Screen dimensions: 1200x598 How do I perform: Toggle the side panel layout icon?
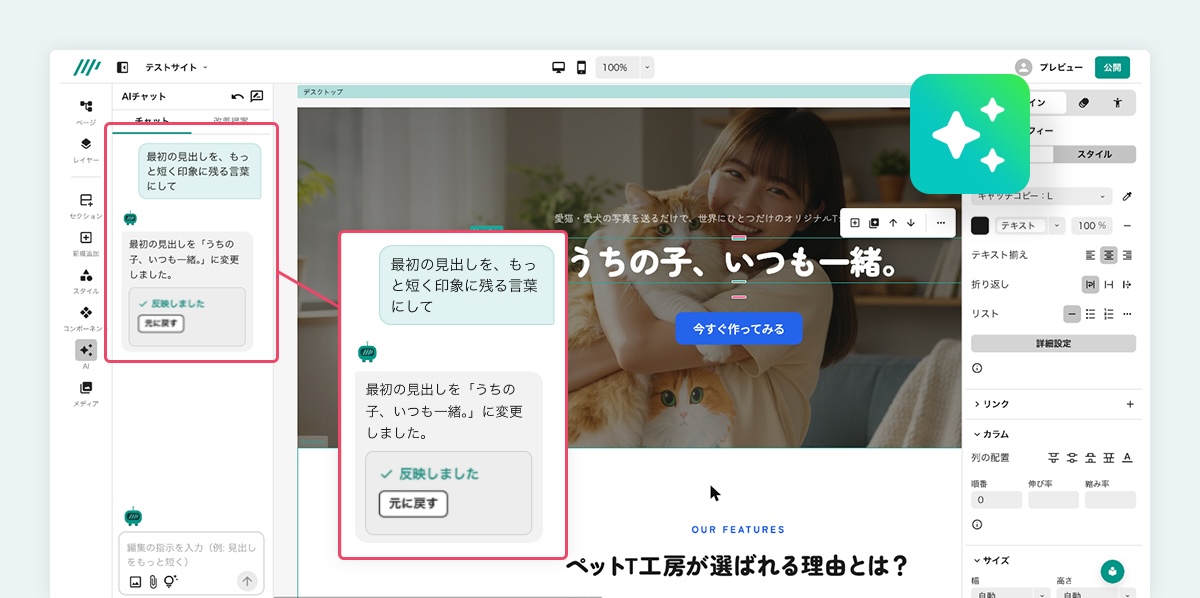tap(123, 67)
